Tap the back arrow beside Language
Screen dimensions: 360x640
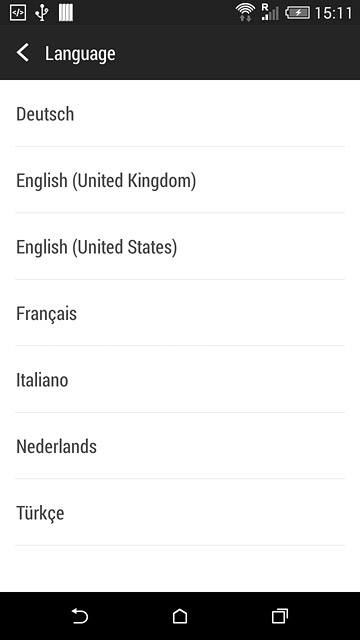23,53
